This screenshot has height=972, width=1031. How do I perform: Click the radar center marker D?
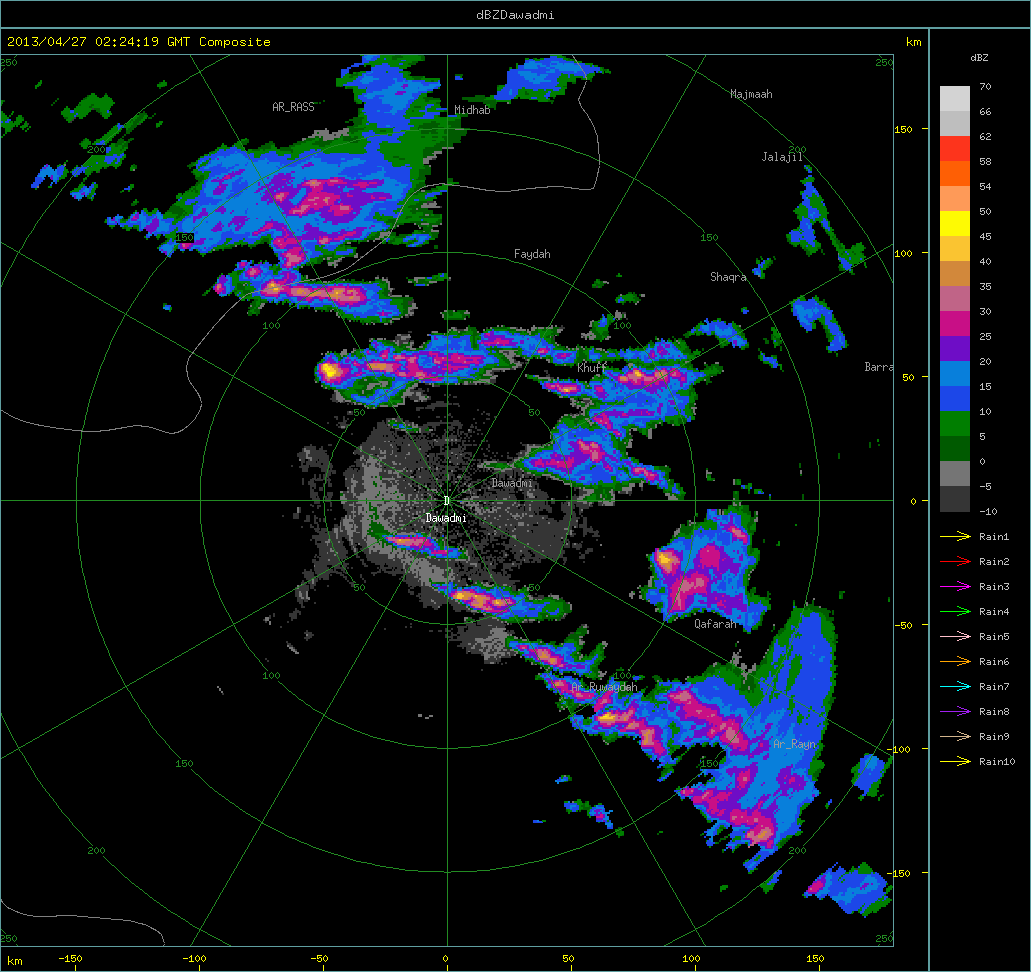click(446, 501)
